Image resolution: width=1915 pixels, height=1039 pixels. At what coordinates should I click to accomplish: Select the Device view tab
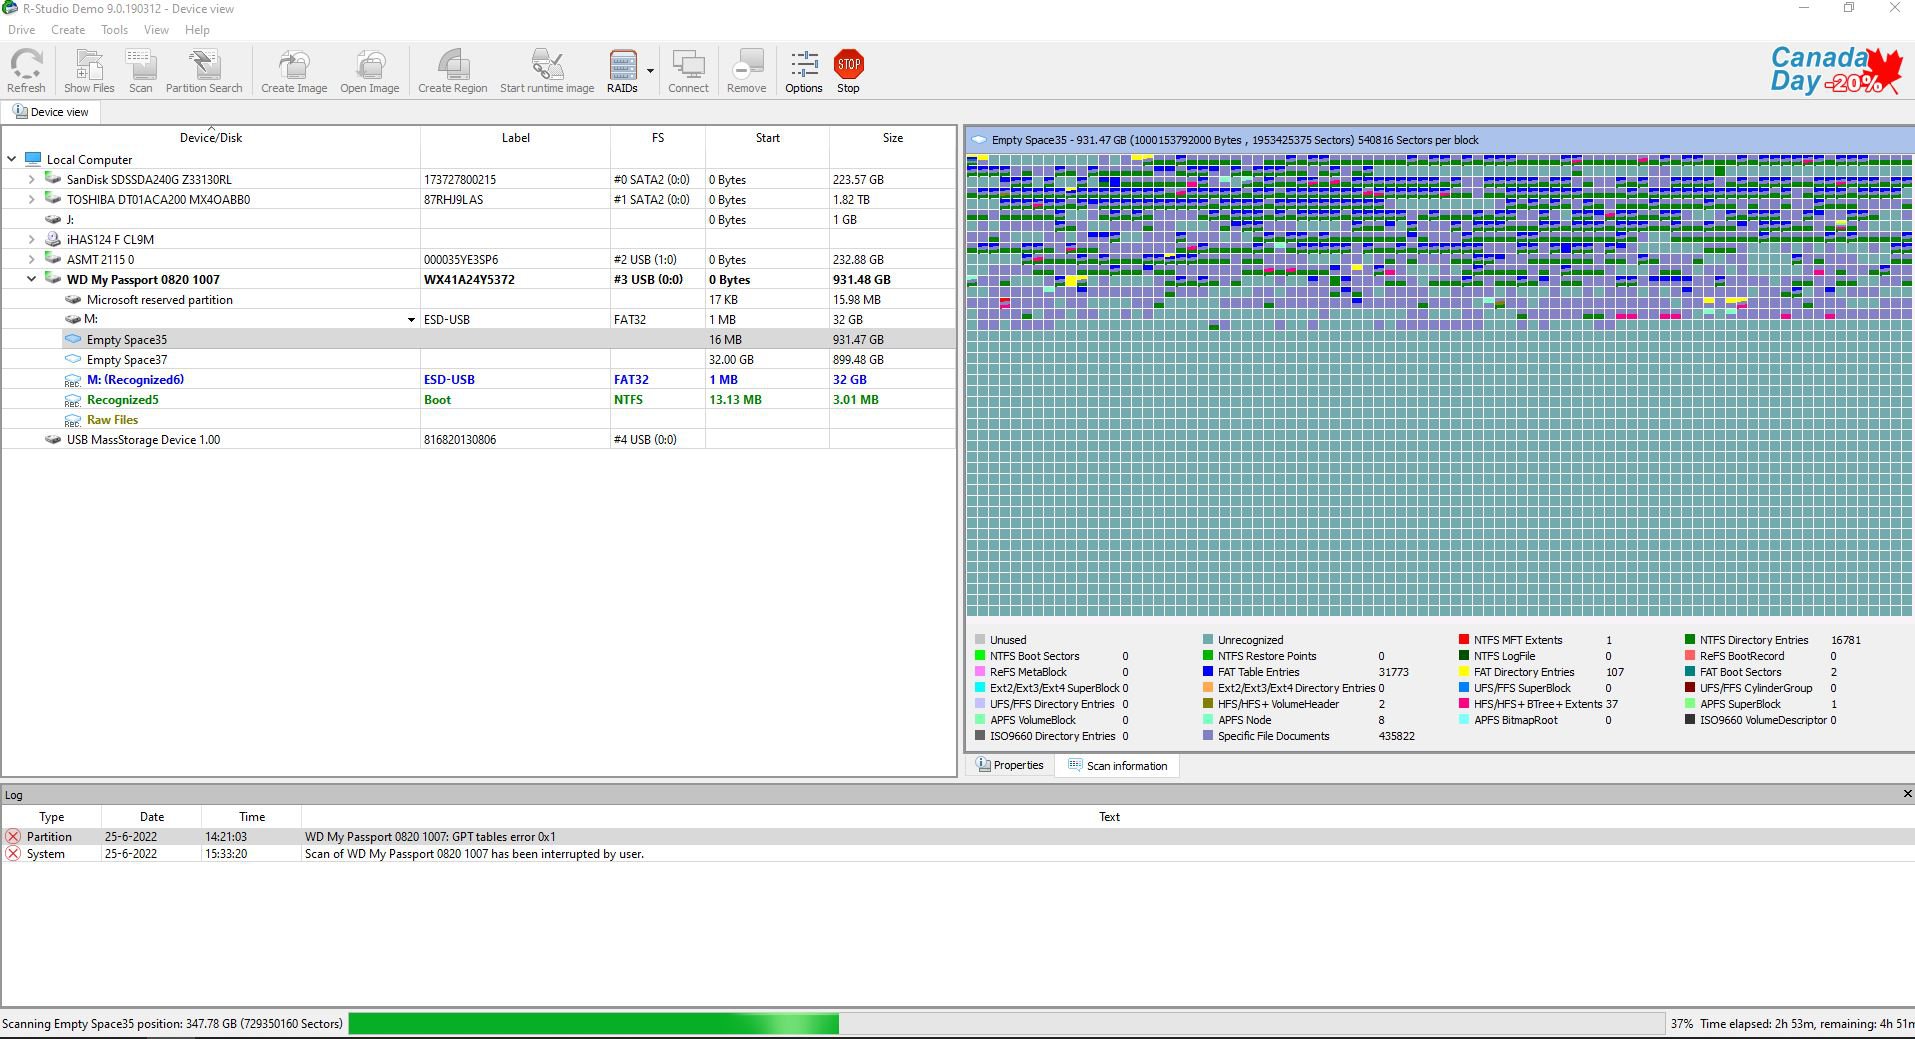point(50,112)
